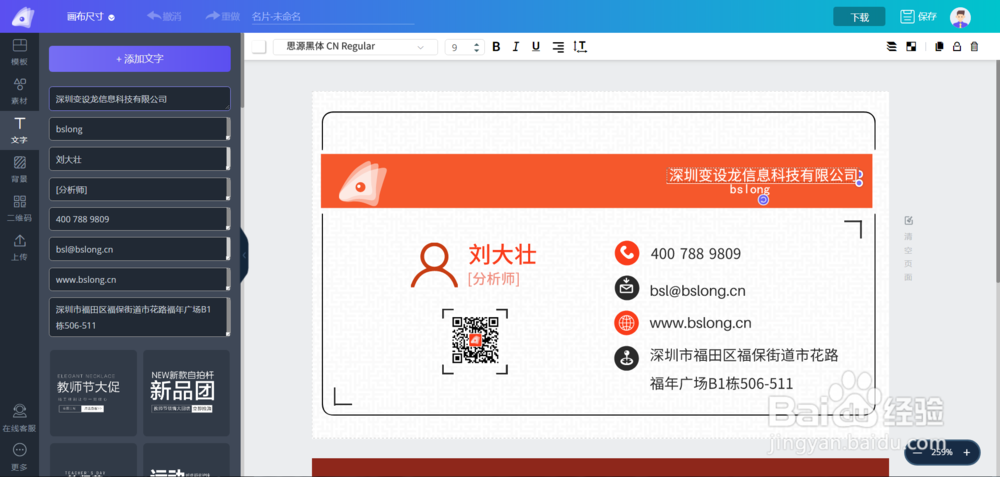Open the line and letter spacing options
The height and width of the screenshot is (477, 1000).
click(580, 47)
